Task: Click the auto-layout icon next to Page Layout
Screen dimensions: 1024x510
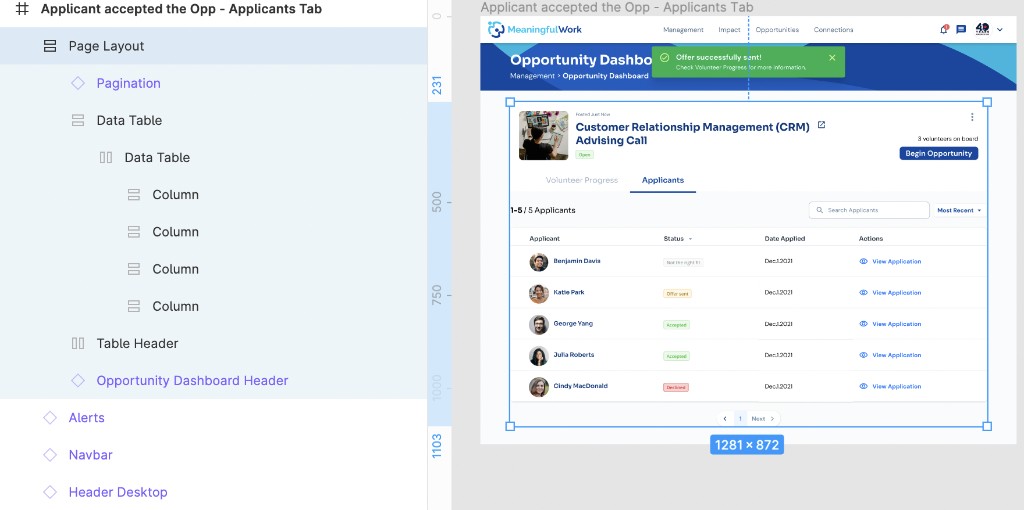Action: pyautogui.click(x=50, y=46)
